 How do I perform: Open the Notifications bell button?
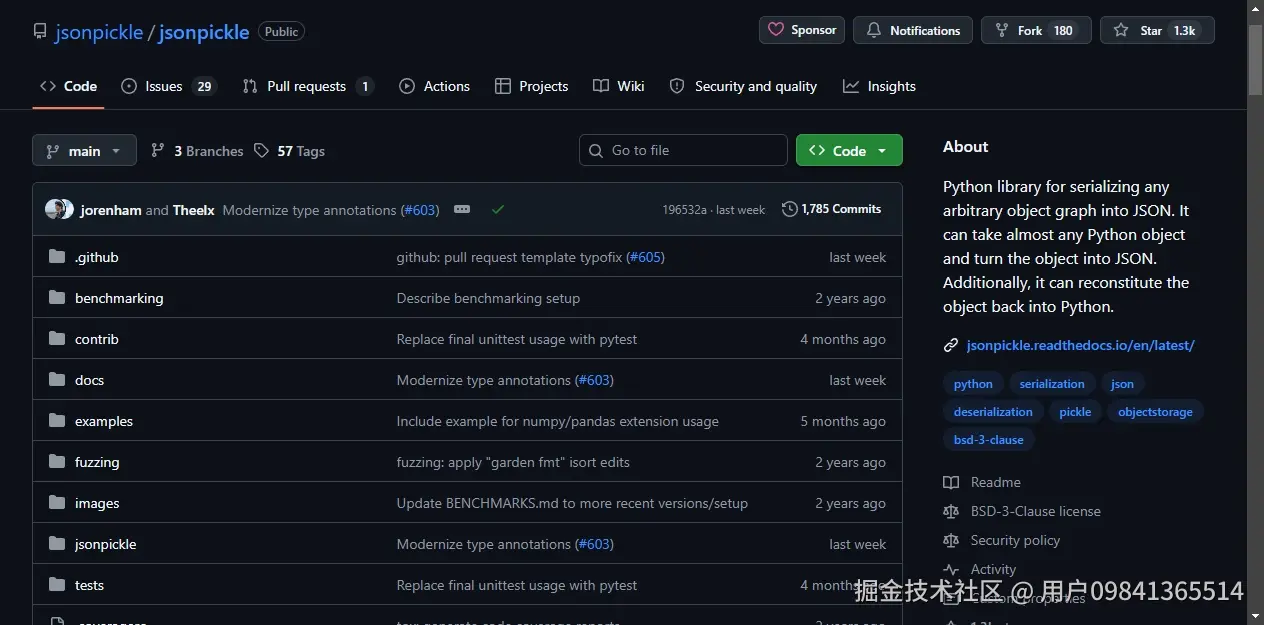tap(913, 30)
